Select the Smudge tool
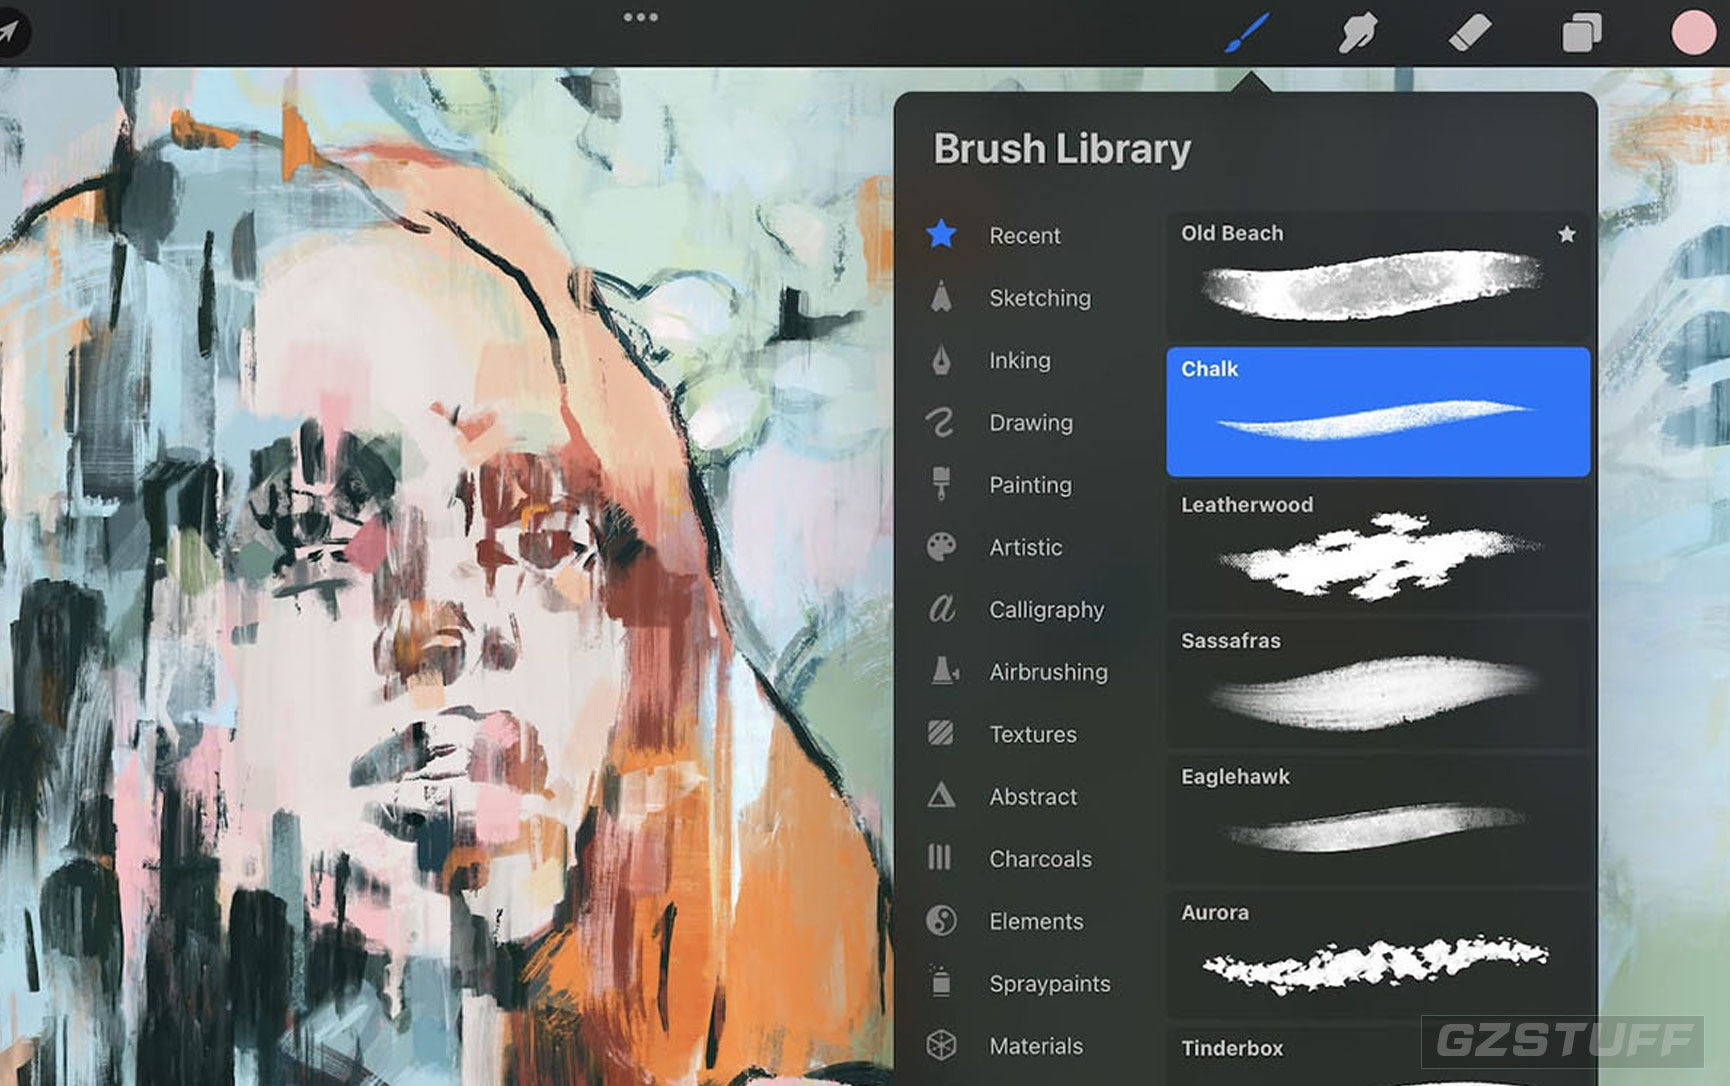This screenshot has height=1086, width=1730. (1358, 33)
